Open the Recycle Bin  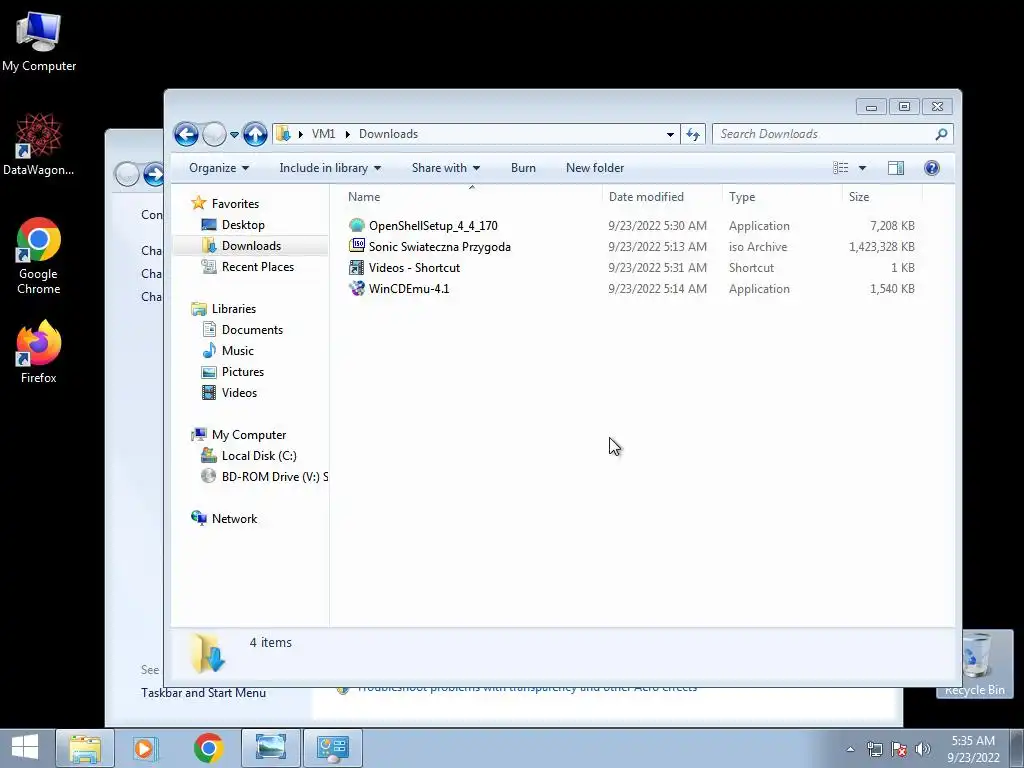point(975,664)
